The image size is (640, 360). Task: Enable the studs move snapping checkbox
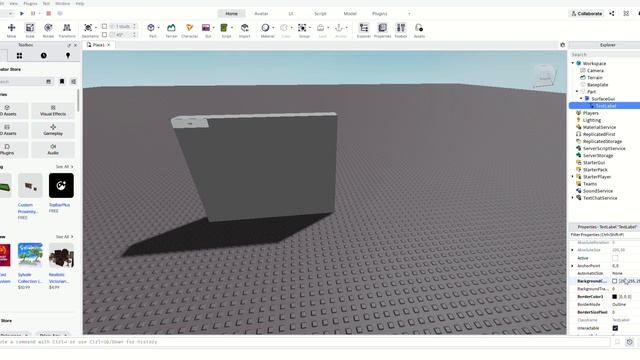[x=104, y=26]
